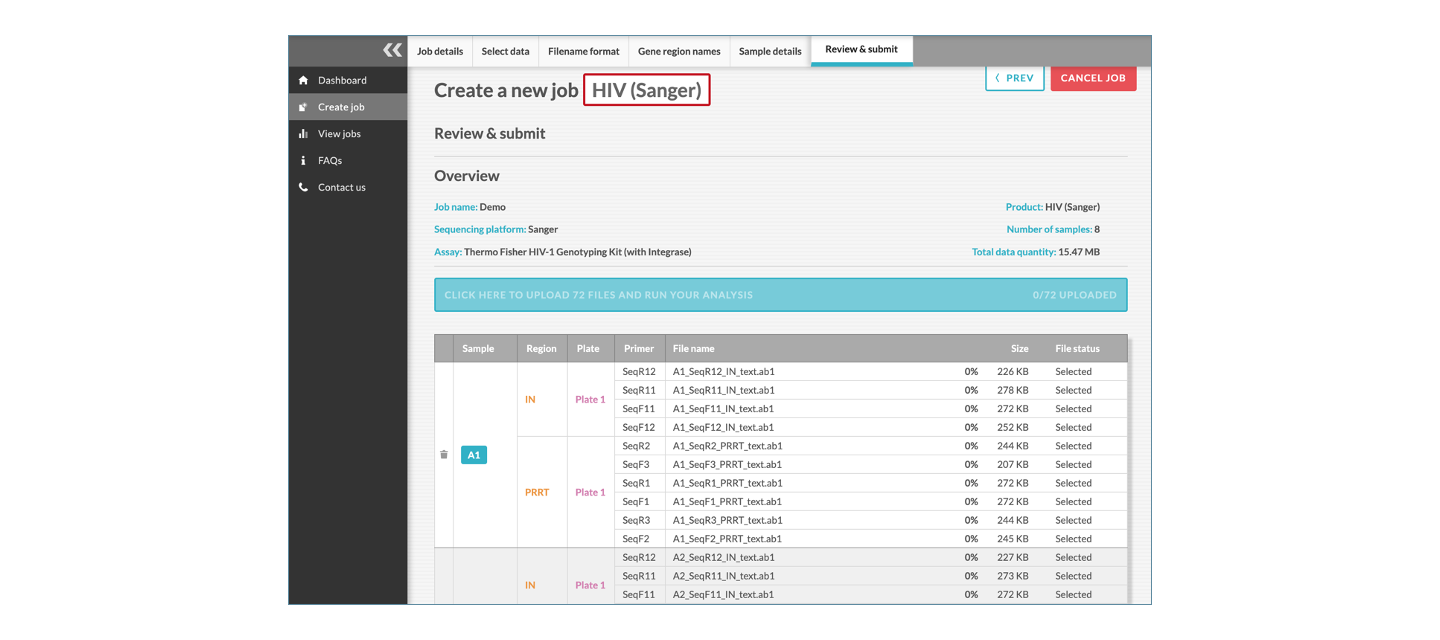Click the File name column header
The image size is (1440, 640).
(694, 349)
